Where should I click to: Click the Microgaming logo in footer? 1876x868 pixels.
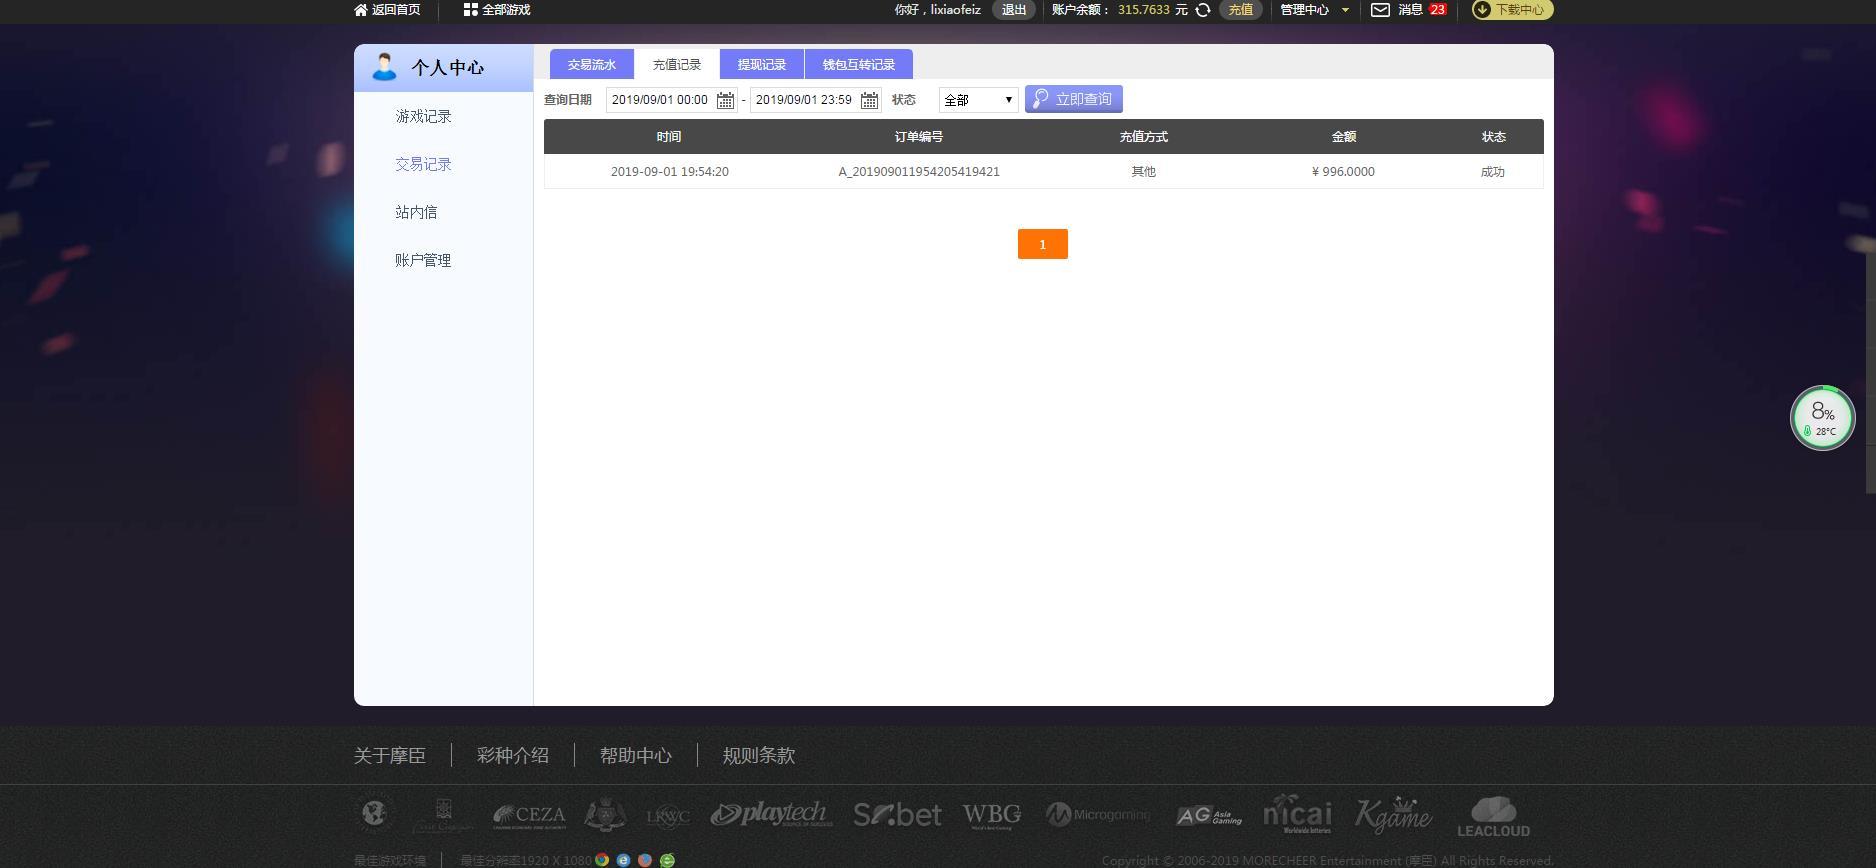[1098, 815]
